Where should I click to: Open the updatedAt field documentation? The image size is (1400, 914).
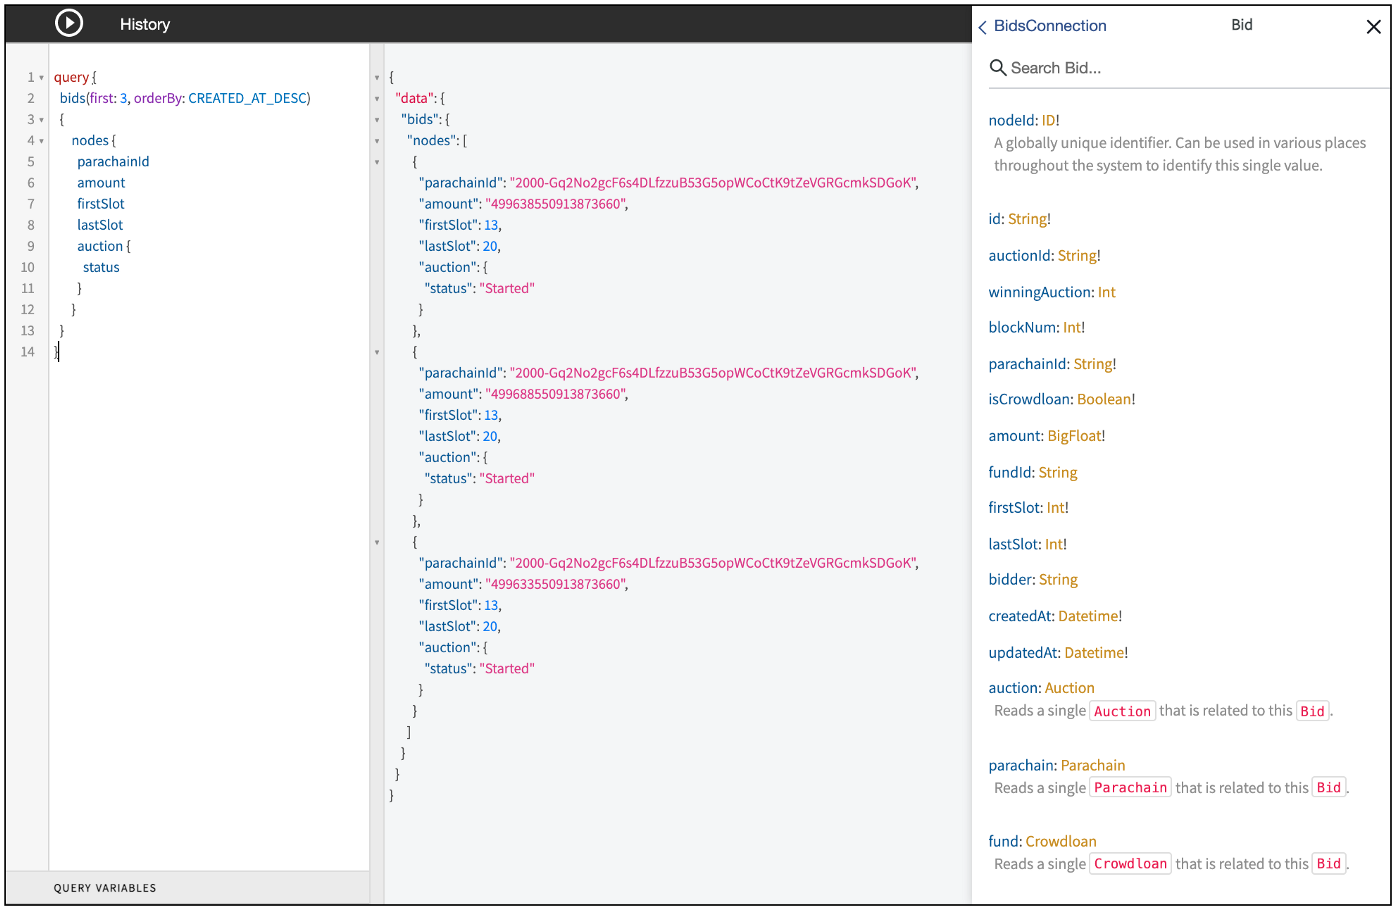(x=1024, y=652)
